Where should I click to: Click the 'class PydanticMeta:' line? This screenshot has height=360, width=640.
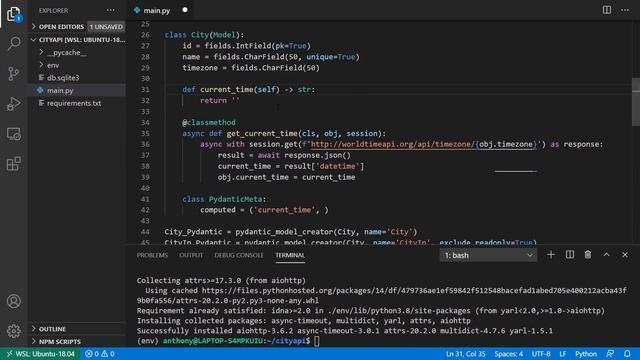coord(224,199)
